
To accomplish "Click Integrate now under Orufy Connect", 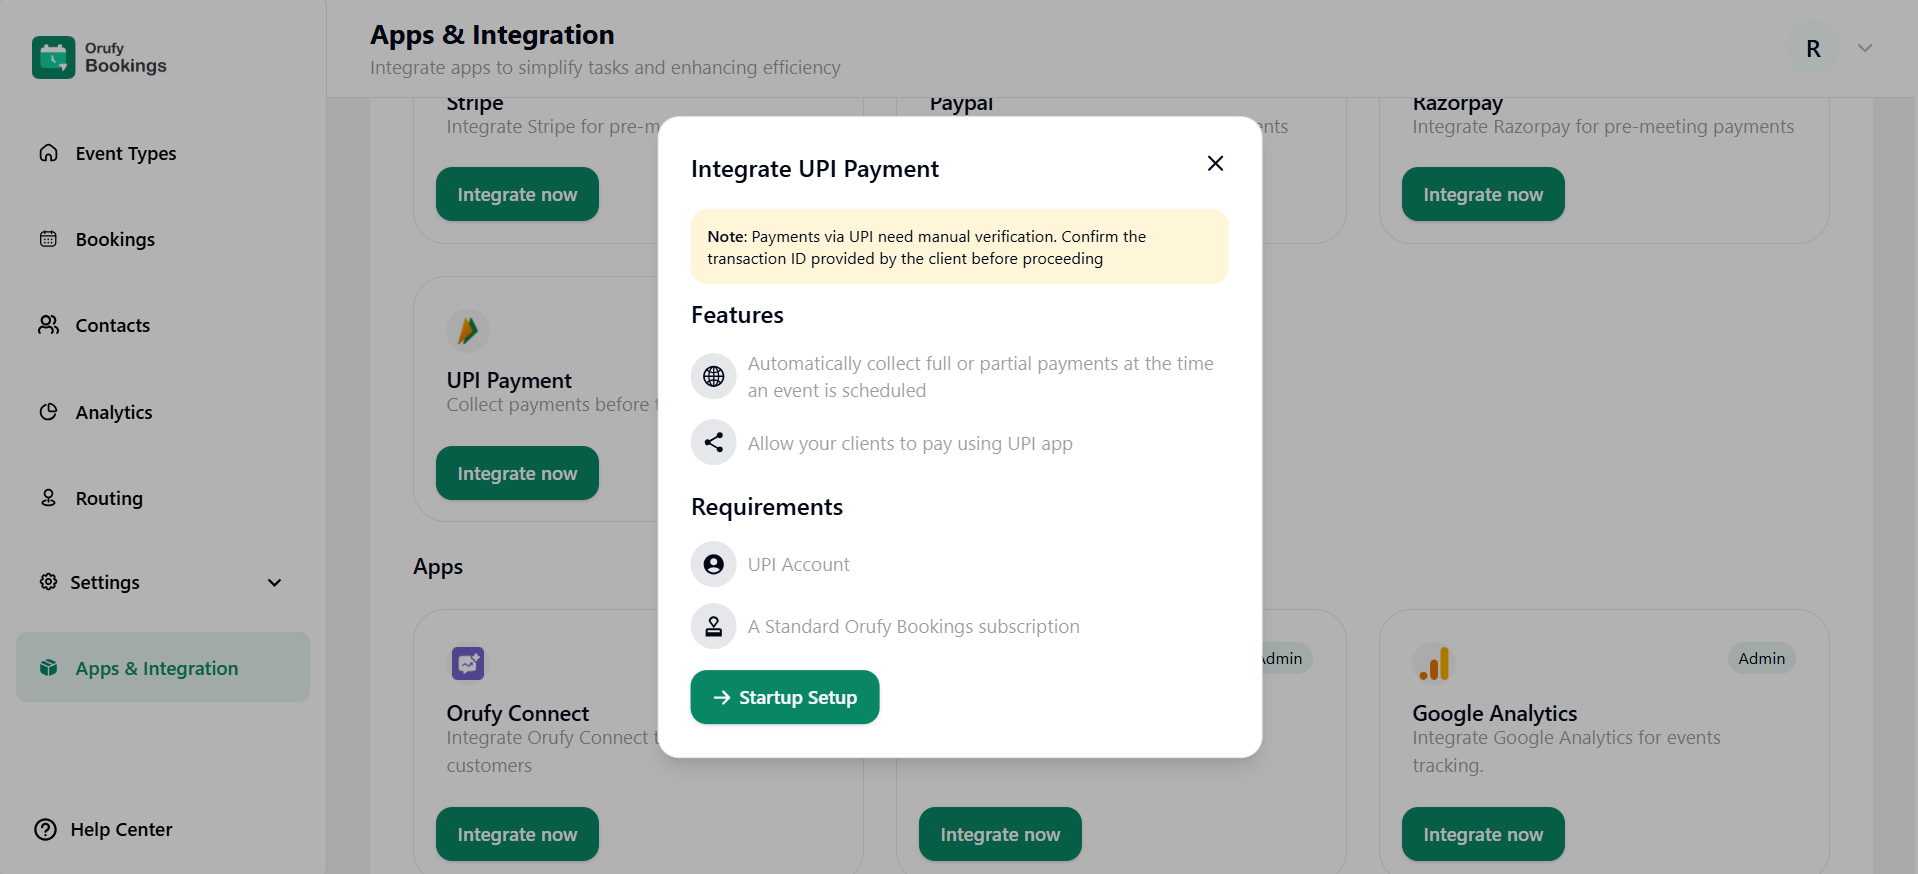I will point(517,834).
